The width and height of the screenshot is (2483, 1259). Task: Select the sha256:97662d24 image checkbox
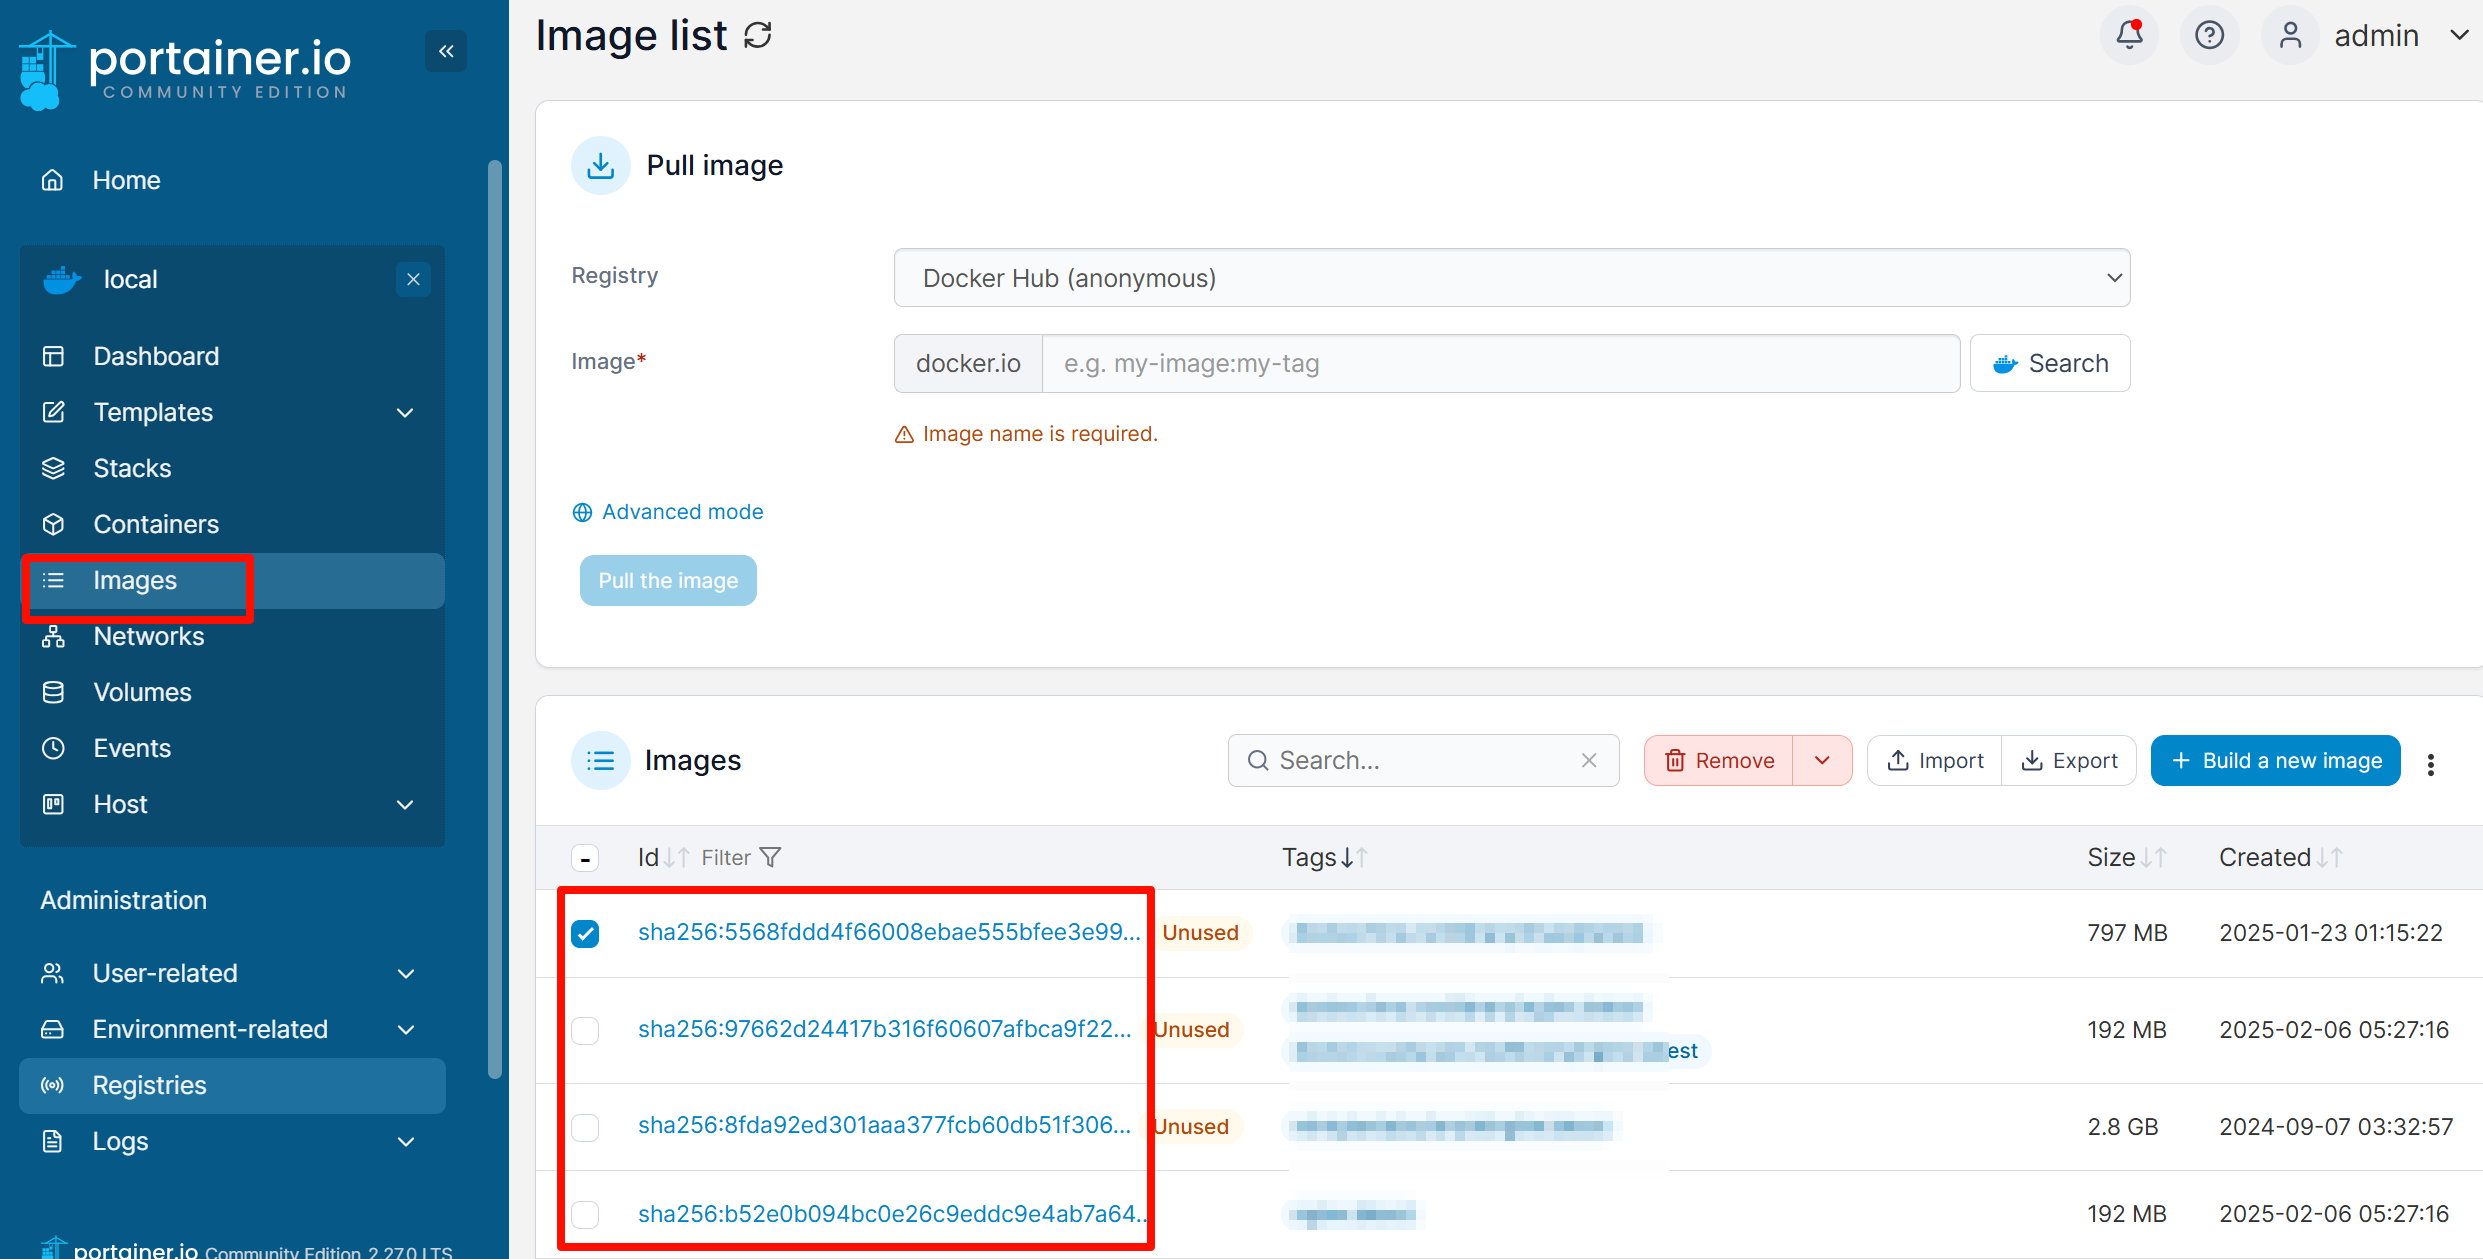[585, 1030]
